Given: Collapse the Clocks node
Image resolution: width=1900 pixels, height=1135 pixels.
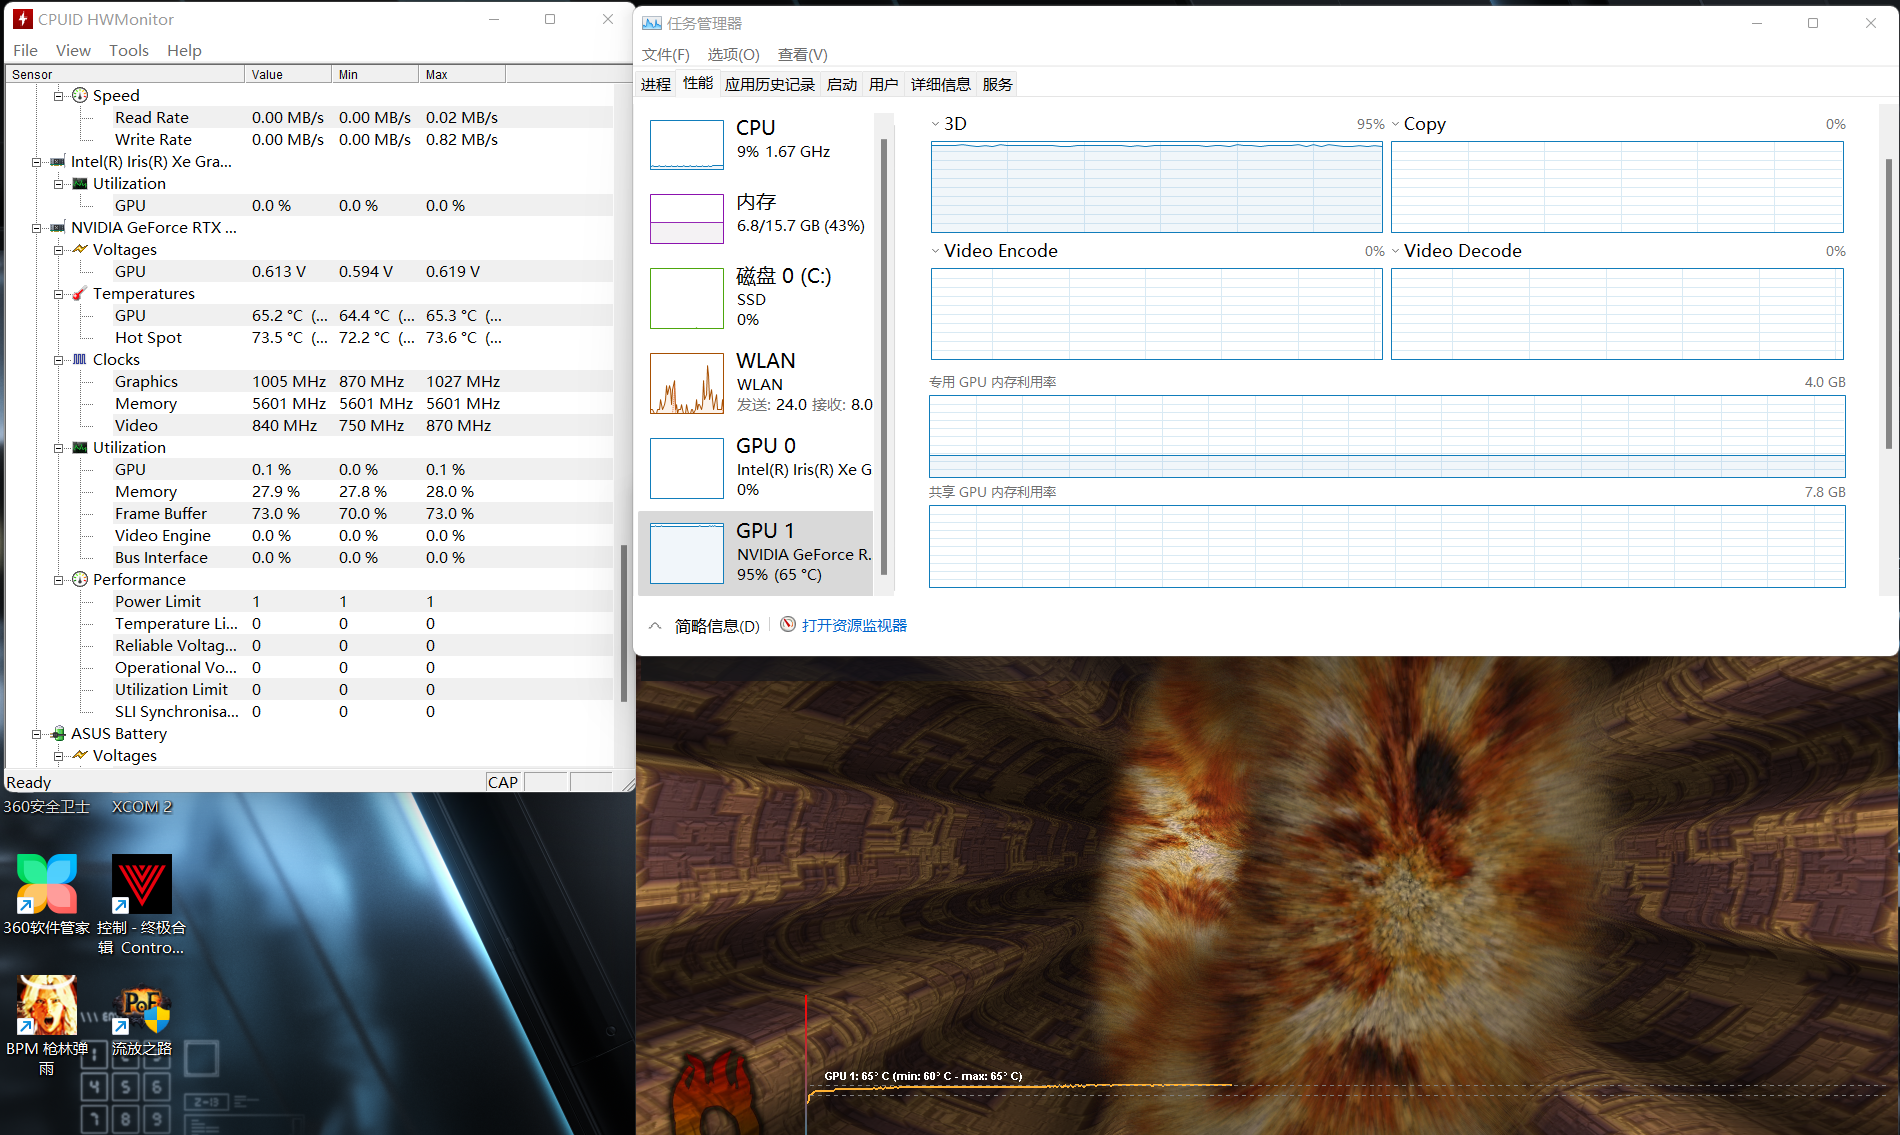Looking at the screenshot, I should click(x=59, y=360).
